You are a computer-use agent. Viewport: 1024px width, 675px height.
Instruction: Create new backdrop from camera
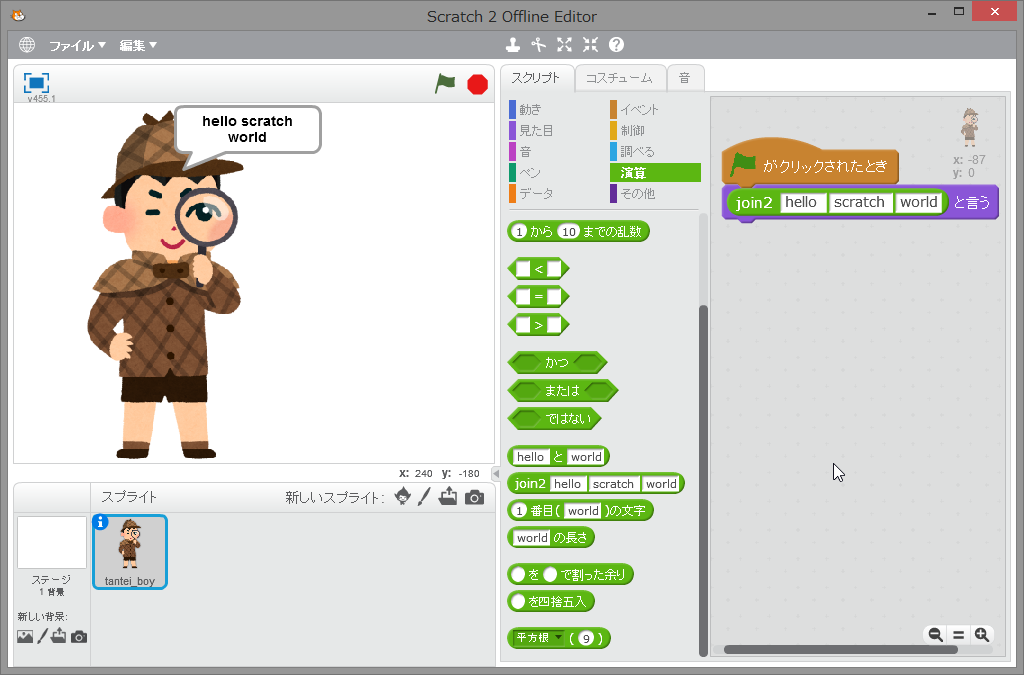79,636
